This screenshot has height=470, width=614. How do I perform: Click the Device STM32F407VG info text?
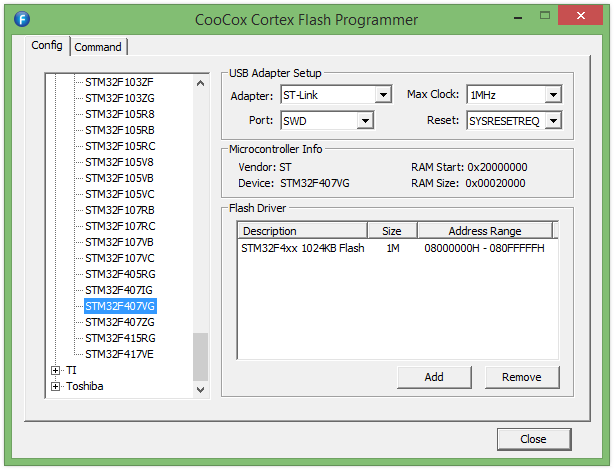coord(294,183)
